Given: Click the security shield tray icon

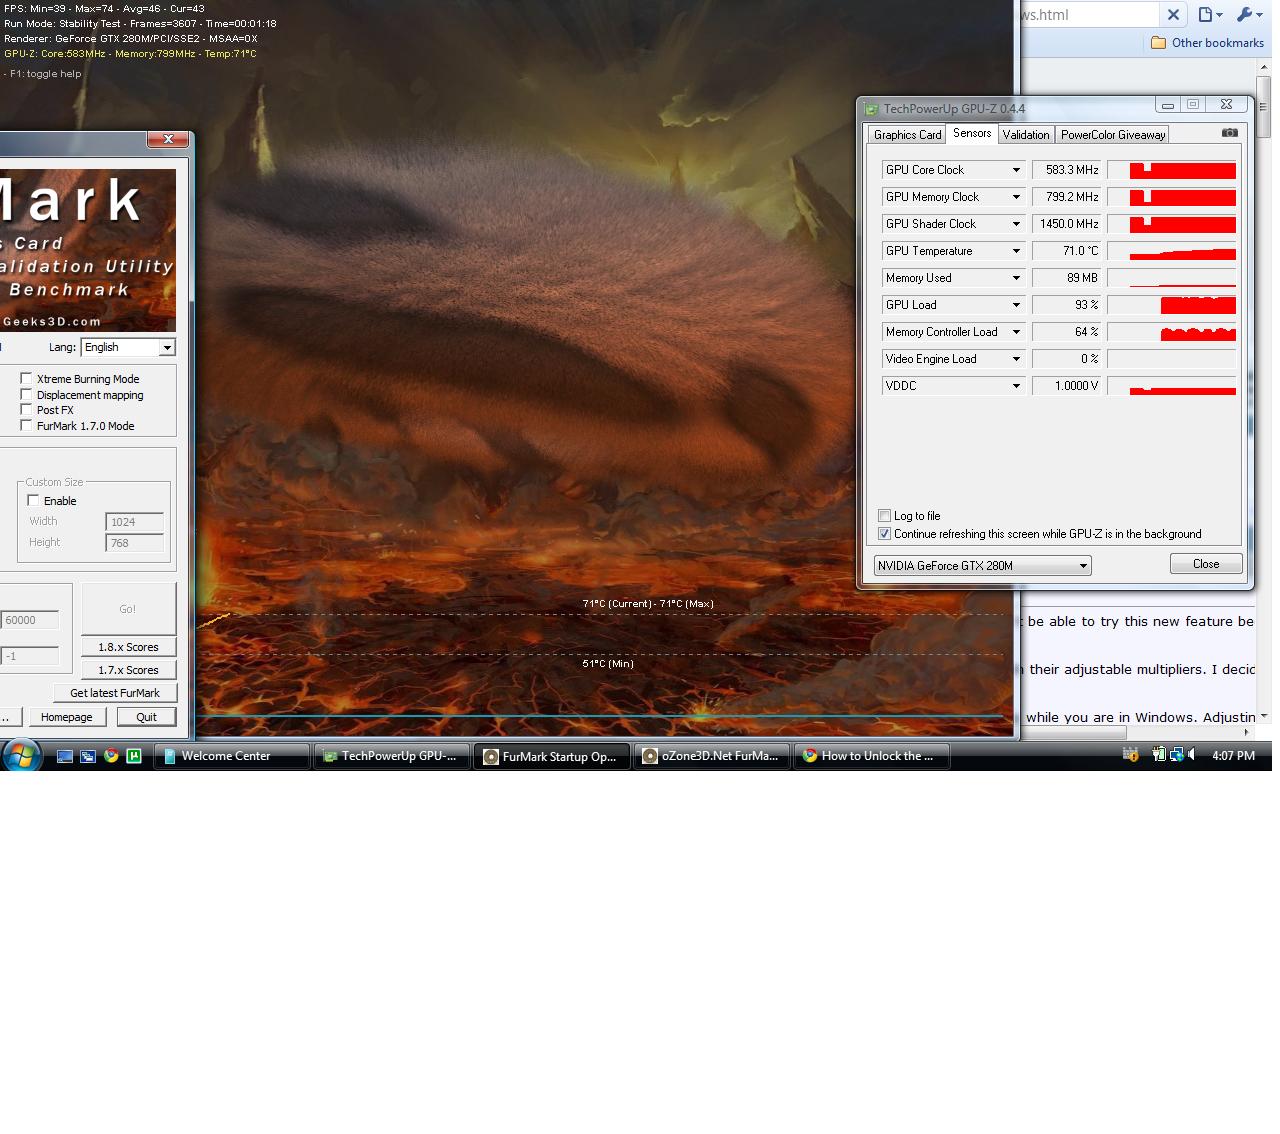Looking at the screenshot, I should tap(1131, 755).
